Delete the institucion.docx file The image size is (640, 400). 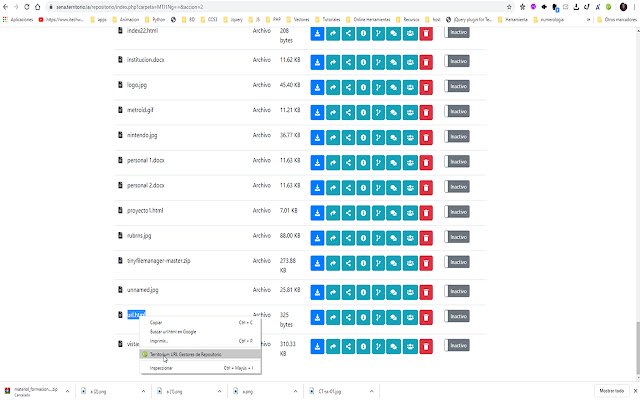tap(426, 62)
